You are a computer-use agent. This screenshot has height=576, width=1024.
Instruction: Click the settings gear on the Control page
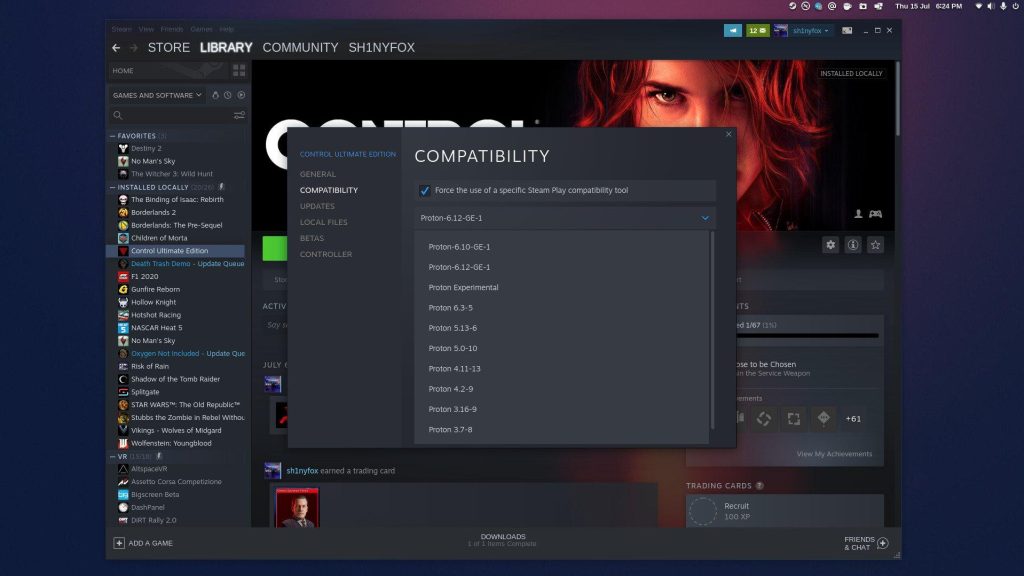831,244
